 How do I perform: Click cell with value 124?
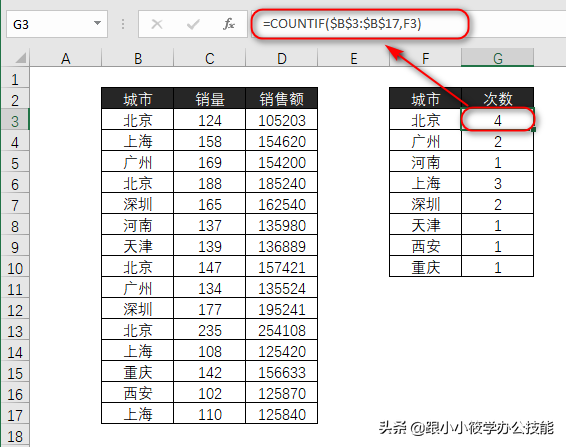click(209, 120)
